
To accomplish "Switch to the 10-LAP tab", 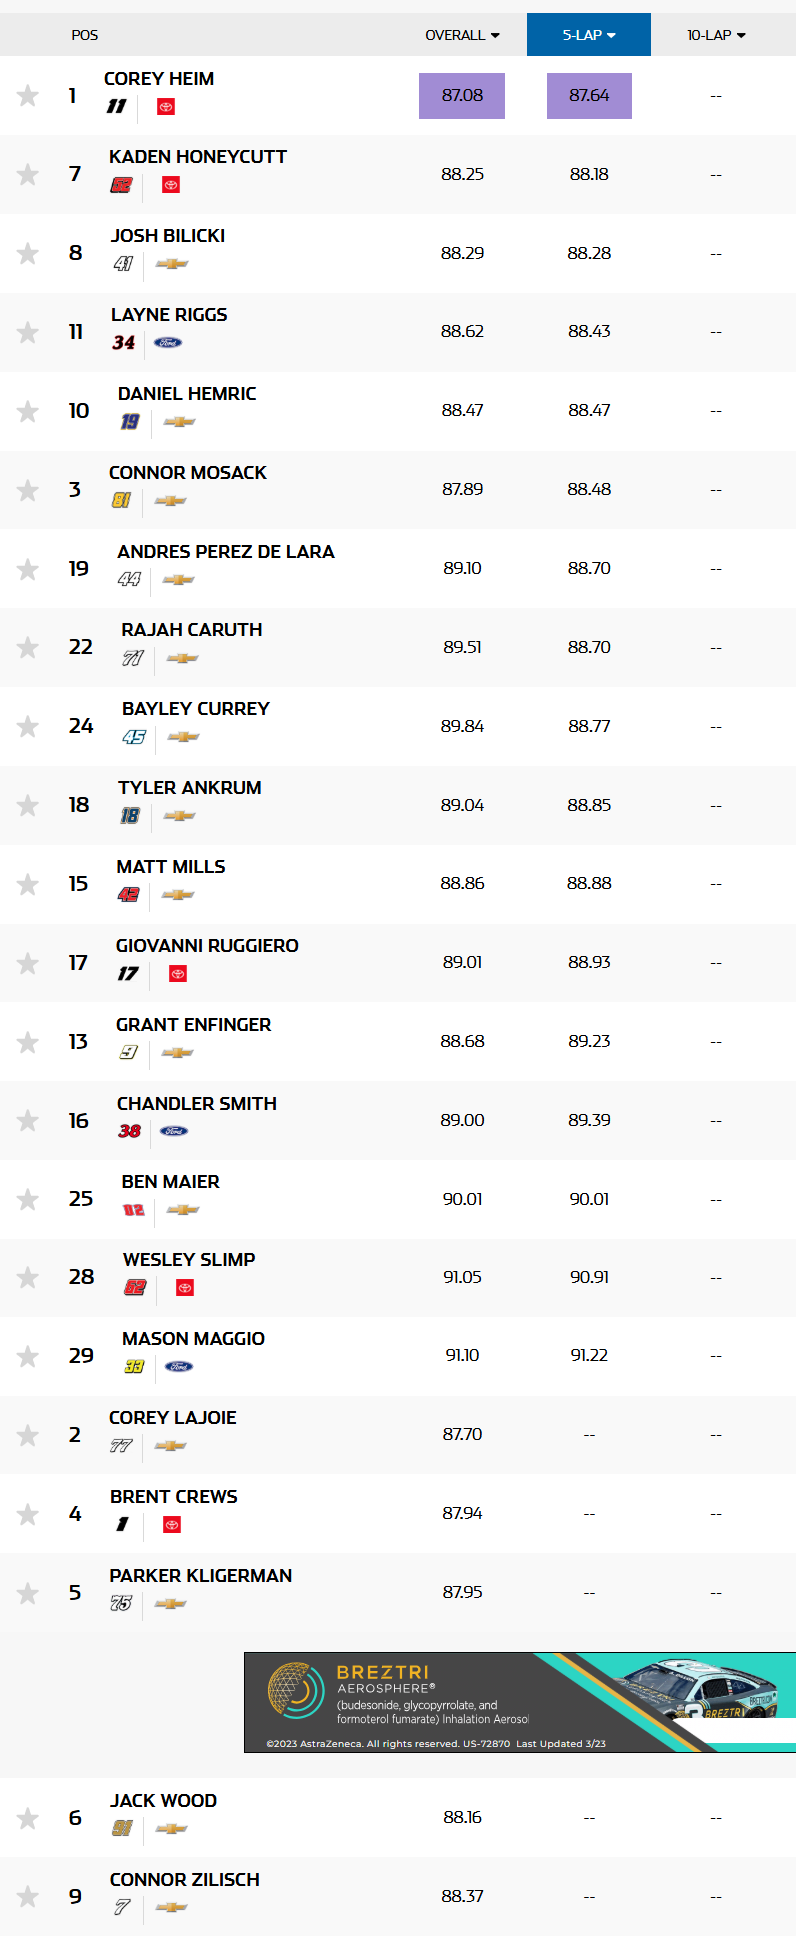I will (x=708, y=34).
